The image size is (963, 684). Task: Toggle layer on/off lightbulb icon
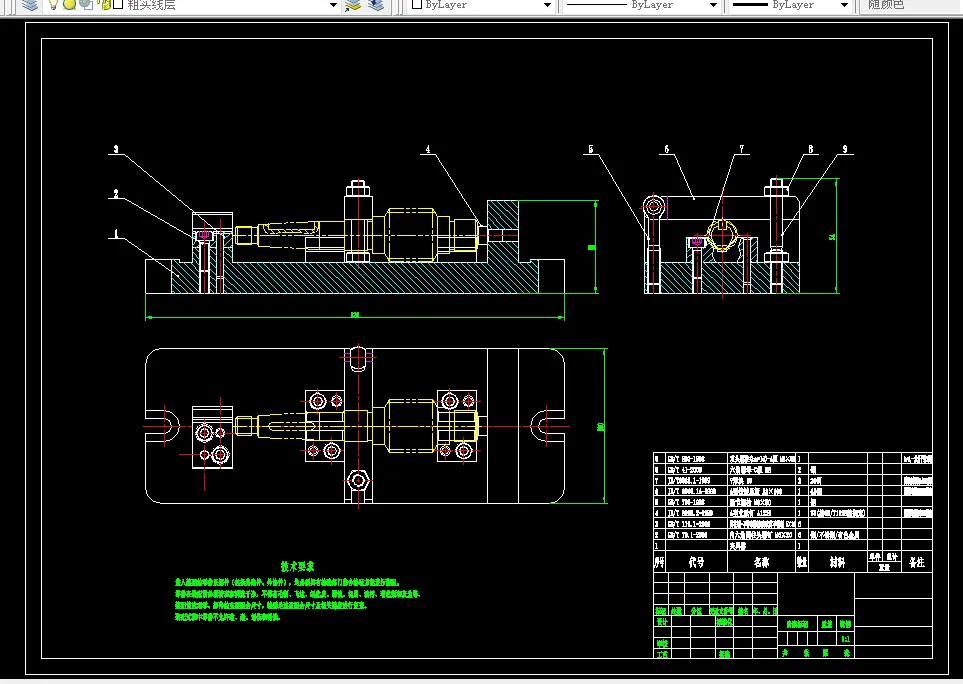click(53, 5)
